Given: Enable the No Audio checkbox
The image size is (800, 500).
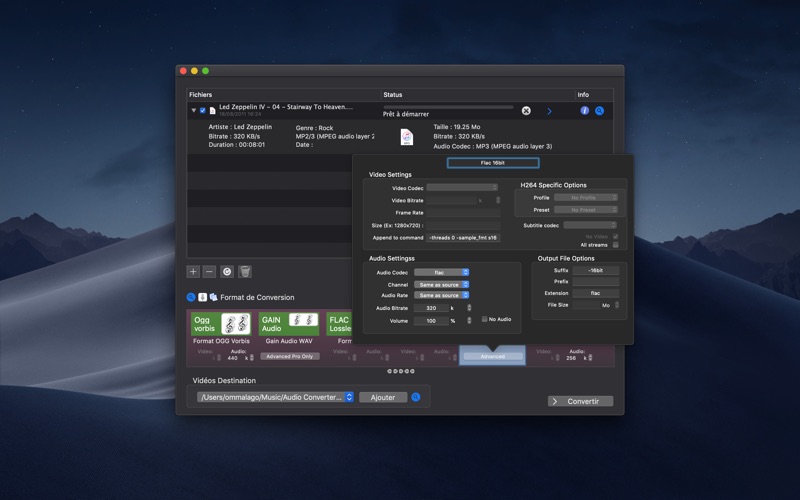Looking at the screenshot, I should (x=484, y=319).
